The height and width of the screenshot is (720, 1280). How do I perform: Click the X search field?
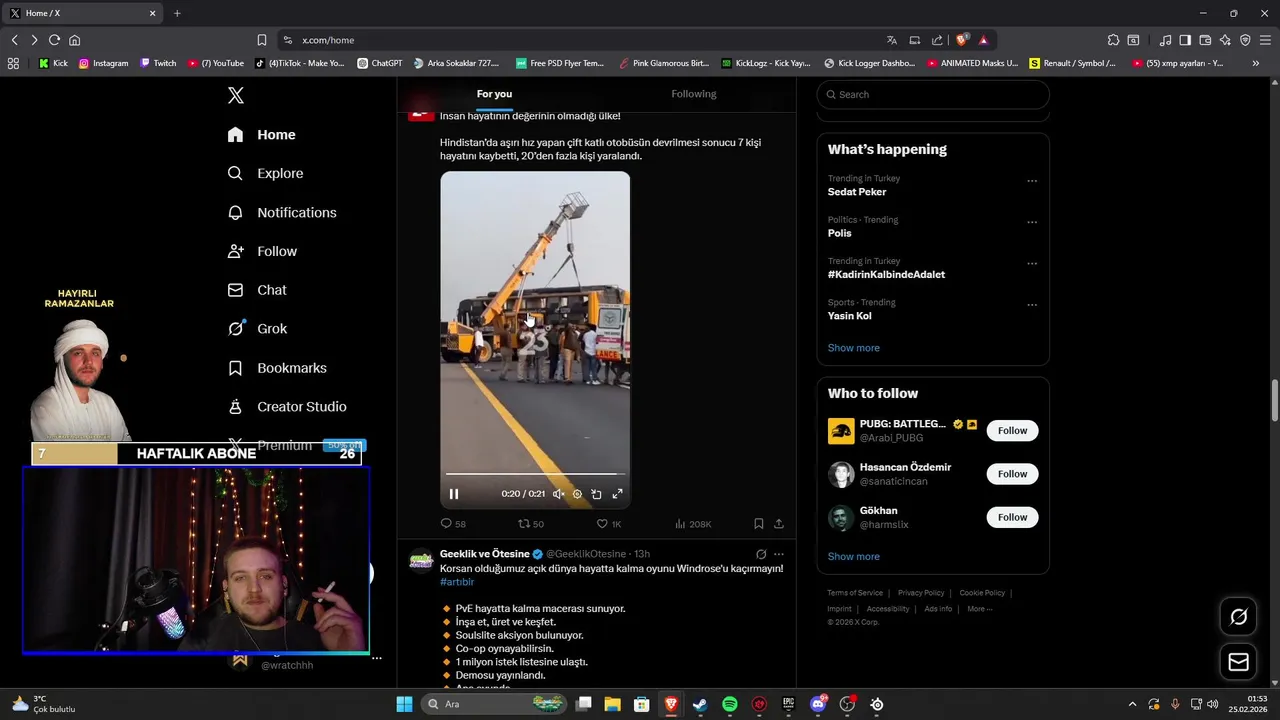coord(933,94)
